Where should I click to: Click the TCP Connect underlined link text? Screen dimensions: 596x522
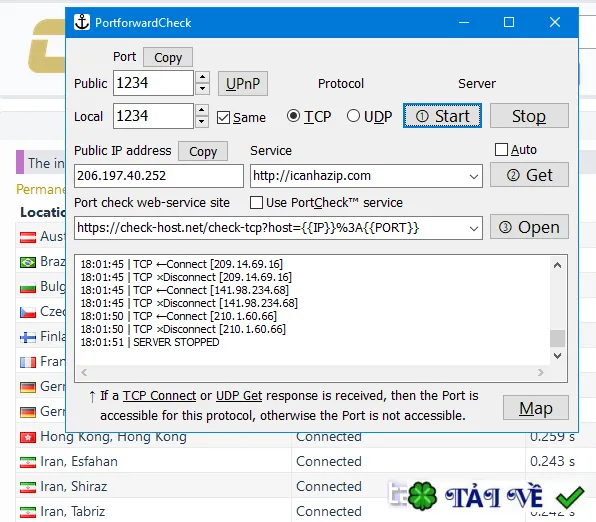point(159,396)
